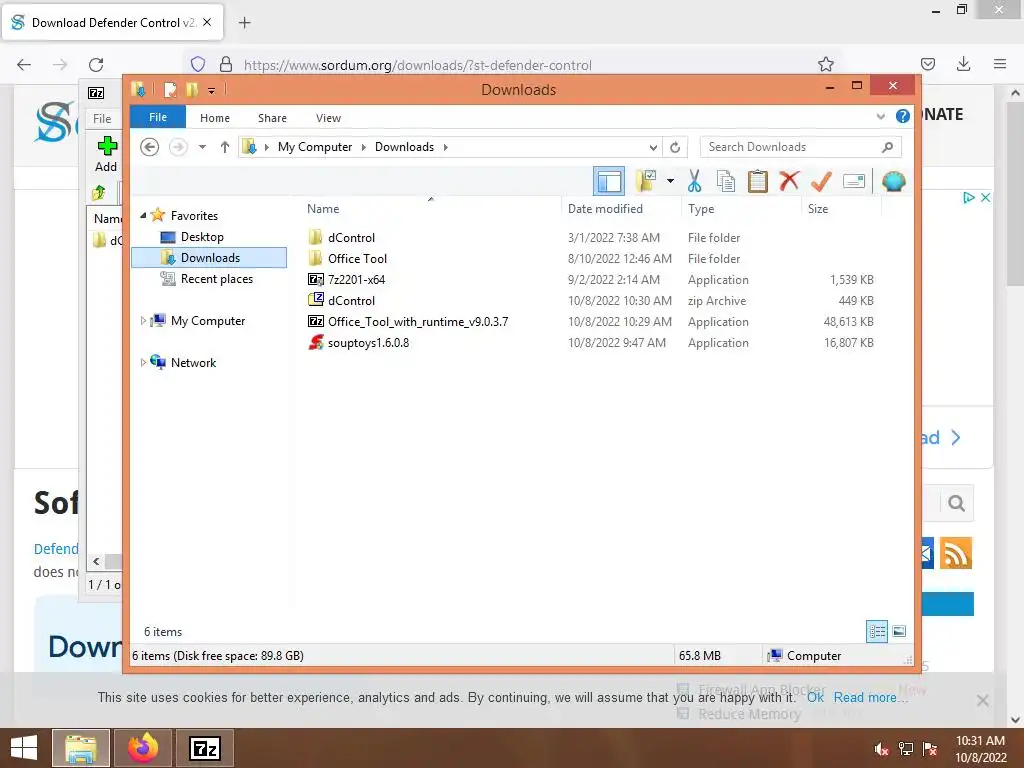Switch to large icons view button

[x=899, y=631]
